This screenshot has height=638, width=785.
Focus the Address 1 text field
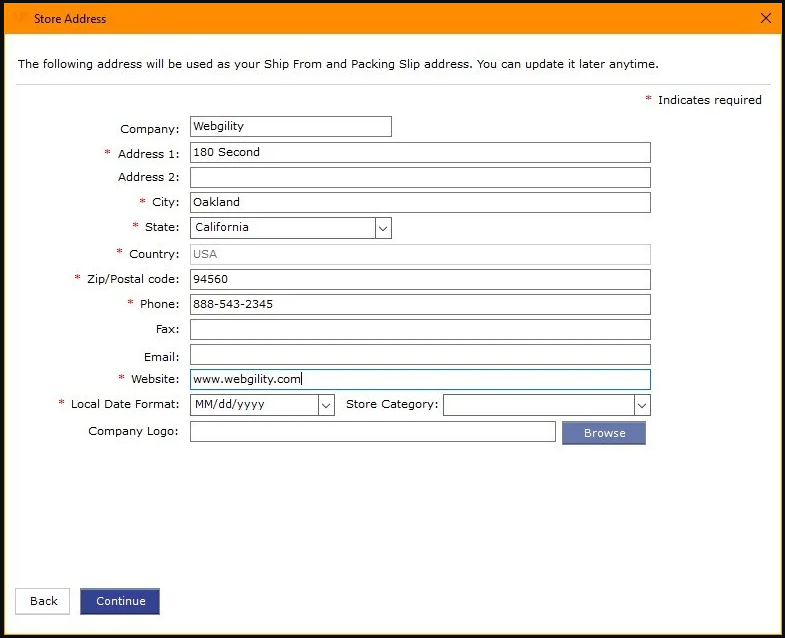[420, 153]
